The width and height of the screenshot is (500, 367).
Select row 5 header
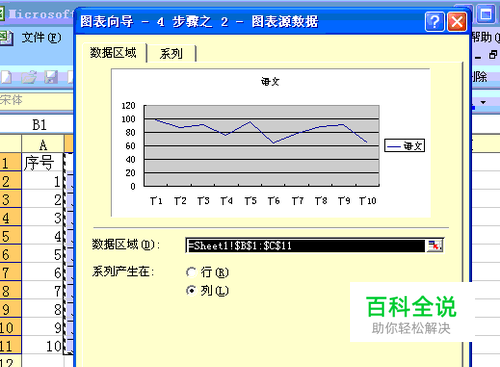[10, 236]
